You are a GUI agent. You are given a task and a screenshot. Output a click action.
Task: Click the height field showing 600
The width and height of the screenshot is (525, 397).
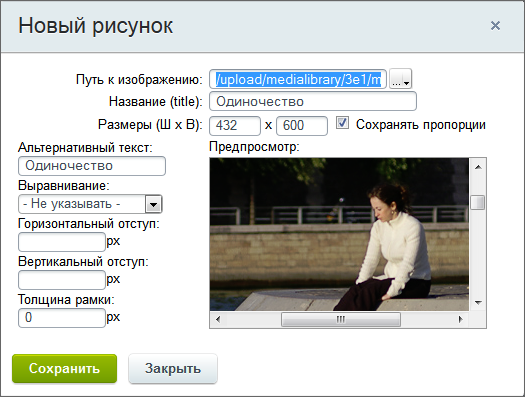pyautogui.click(x=302, y=126)
